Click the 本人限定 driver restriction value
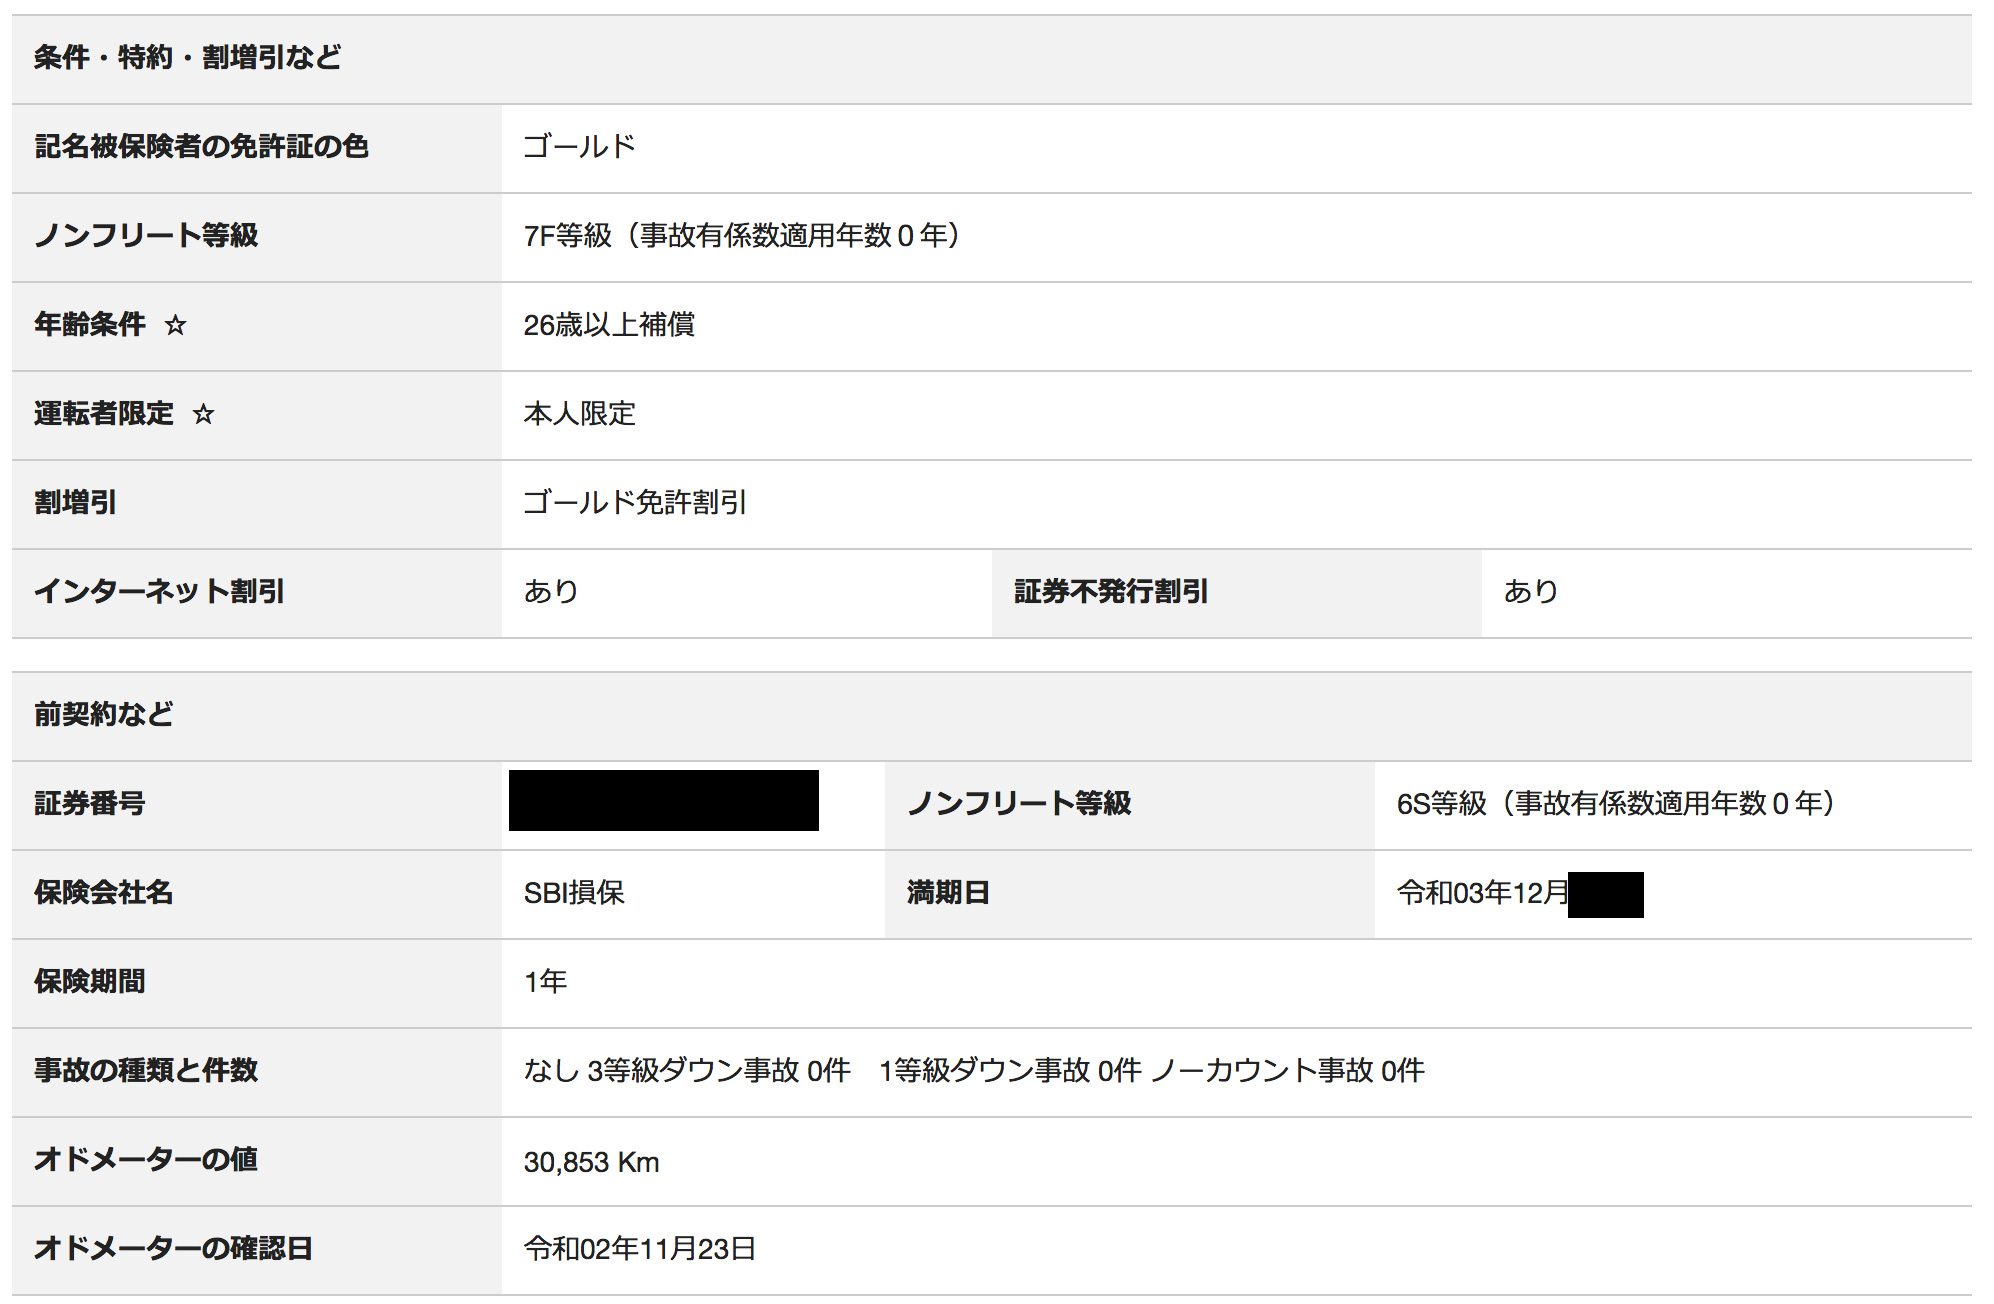Image resolution: width=1994 pixels, height=1304 pixels. [580, 414]
